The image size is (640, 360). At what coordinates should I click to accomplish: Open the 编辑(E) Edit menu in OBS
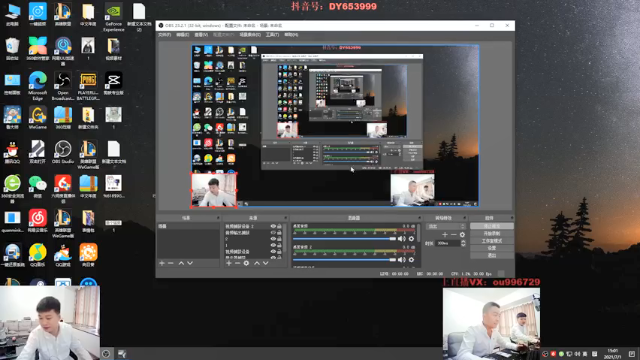click(182, 35)
